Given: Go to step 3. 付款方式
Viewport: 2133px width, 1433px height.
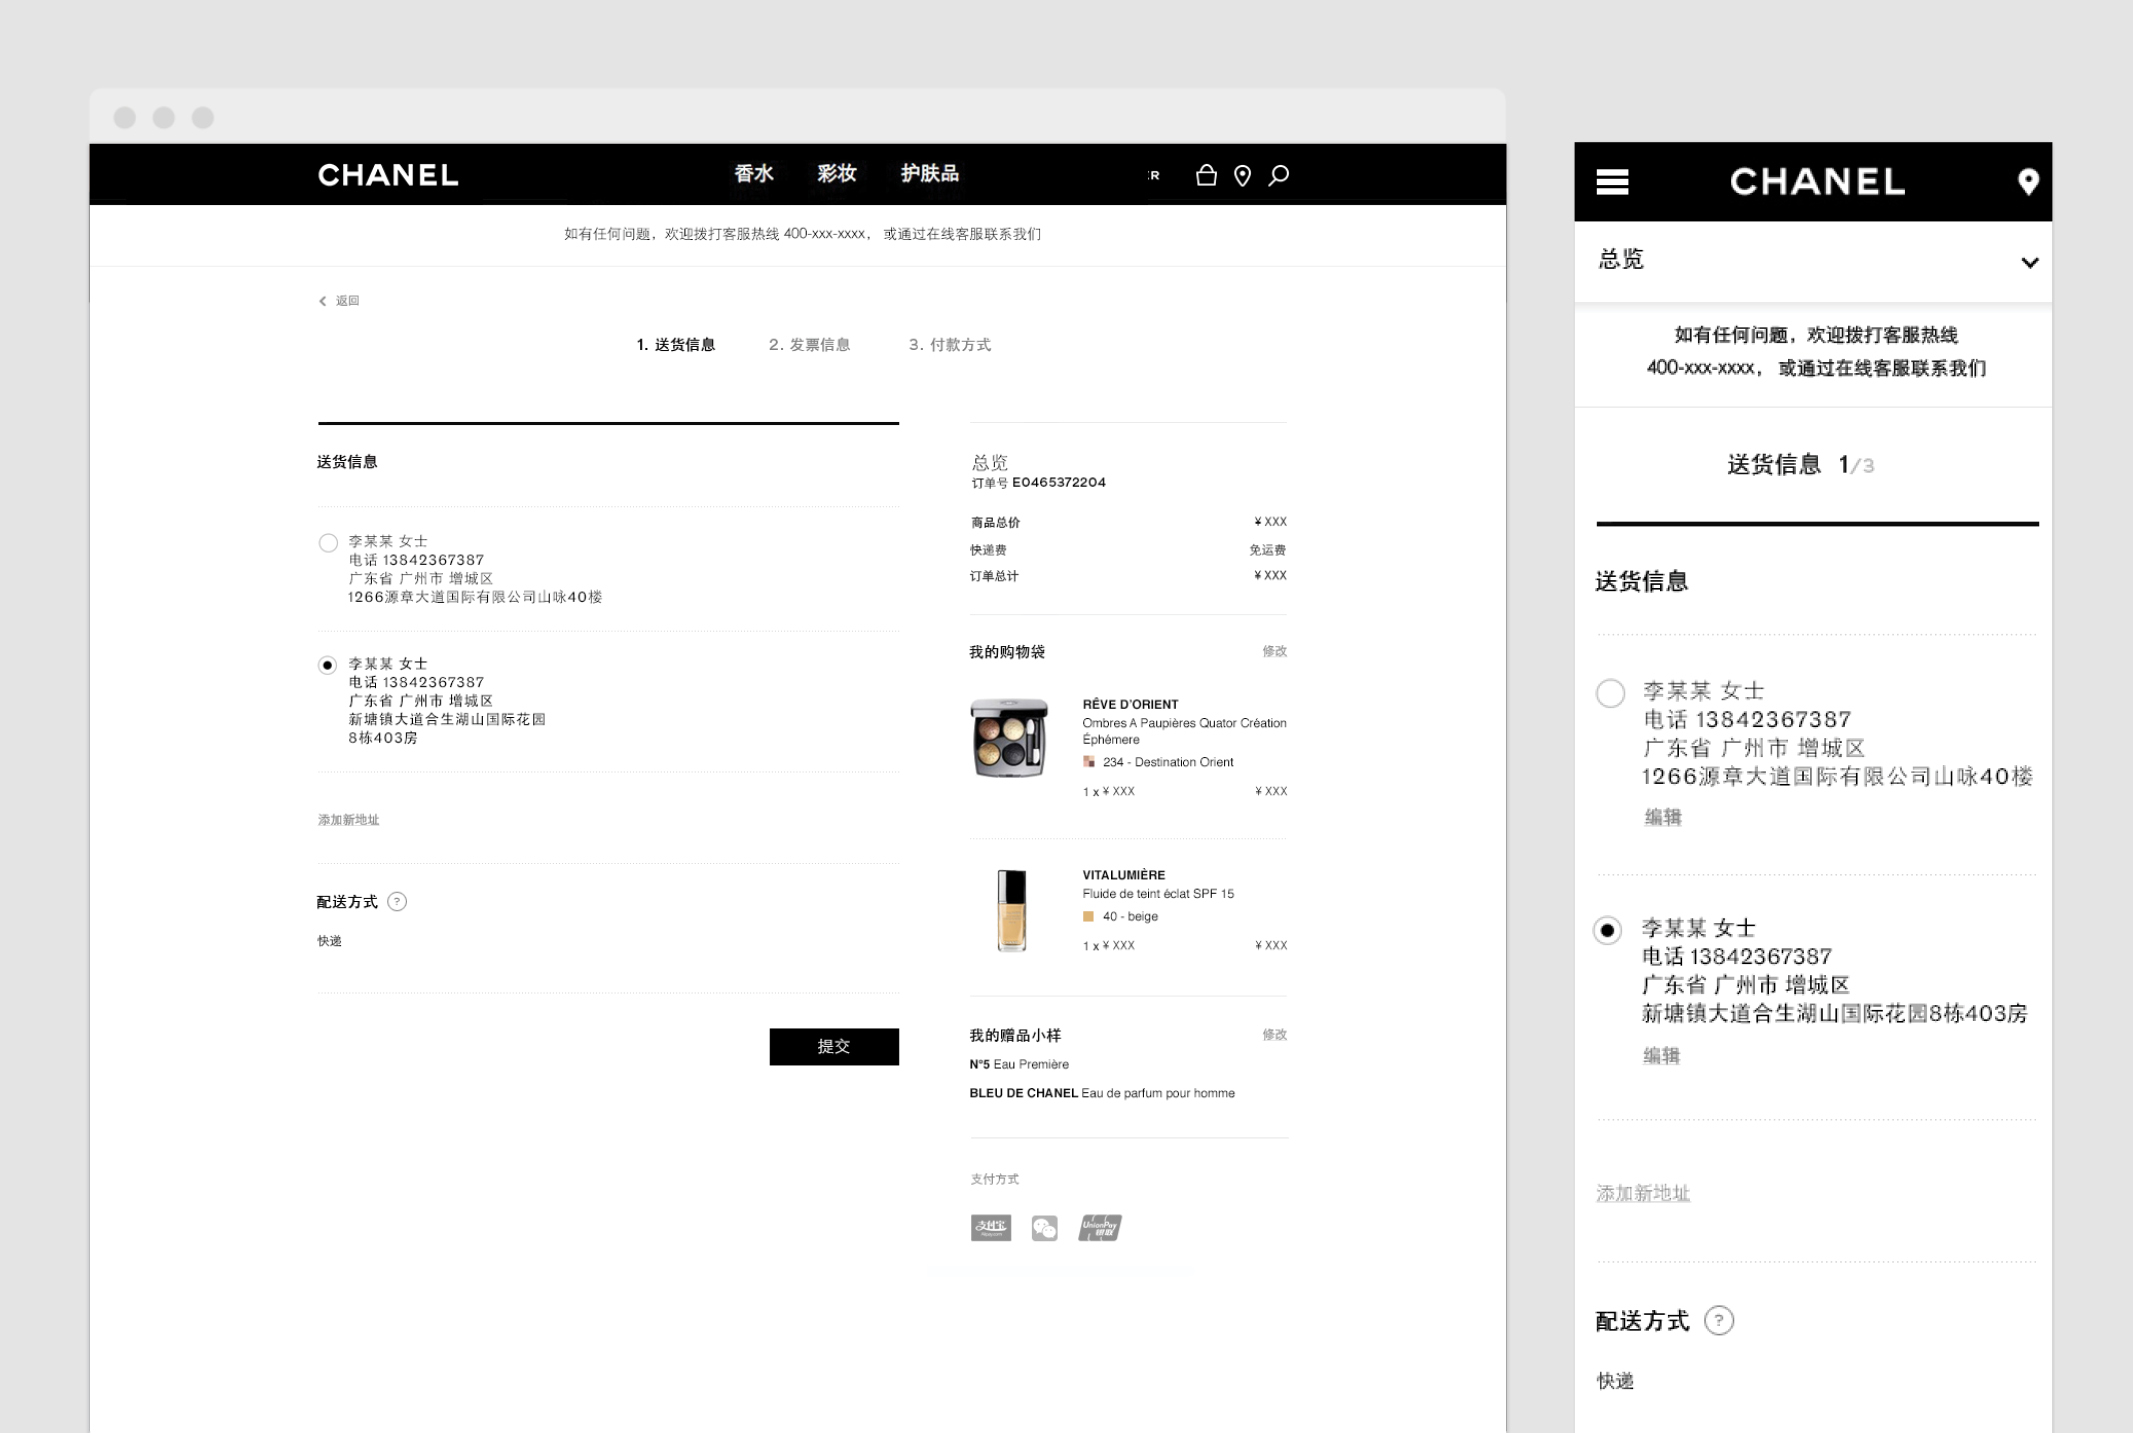Looking at the screenshot, I should (x=949, y=345).
